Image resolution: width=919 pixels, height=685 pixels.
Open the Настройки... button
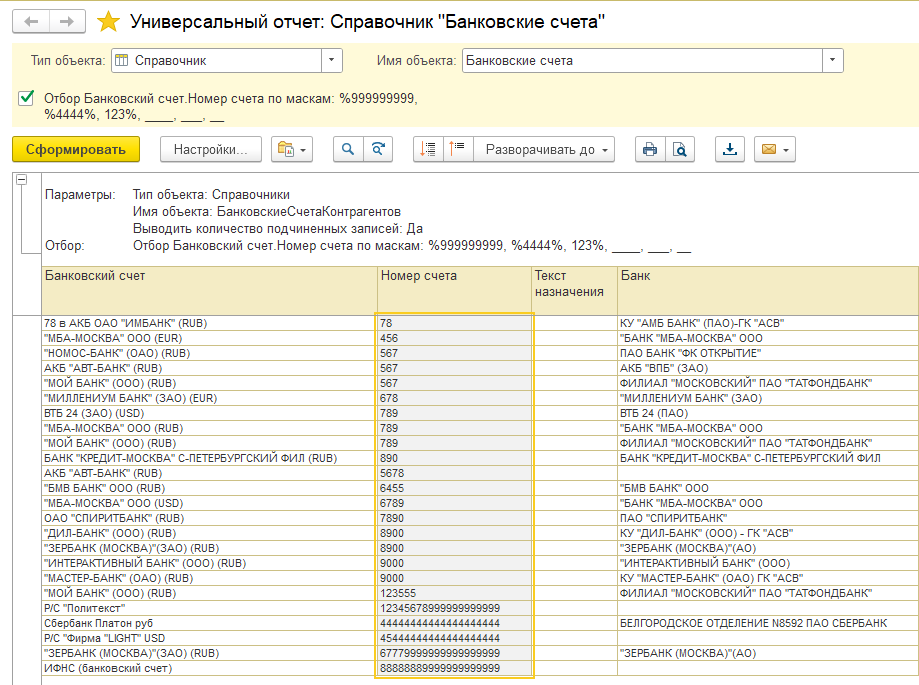pyautogui.click(x=210, y=149)
